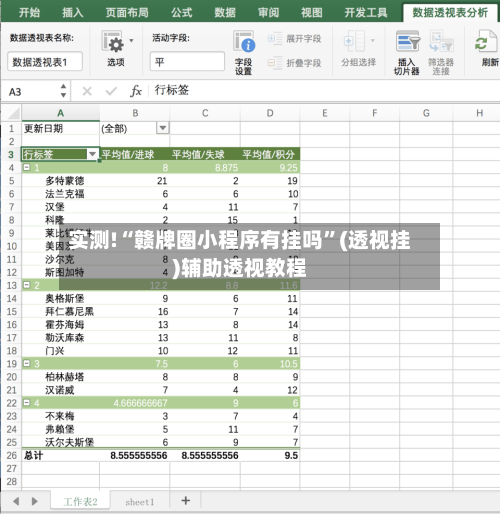Go to next sheet arrow
The image size is (500, 514).
click(34, 501)
